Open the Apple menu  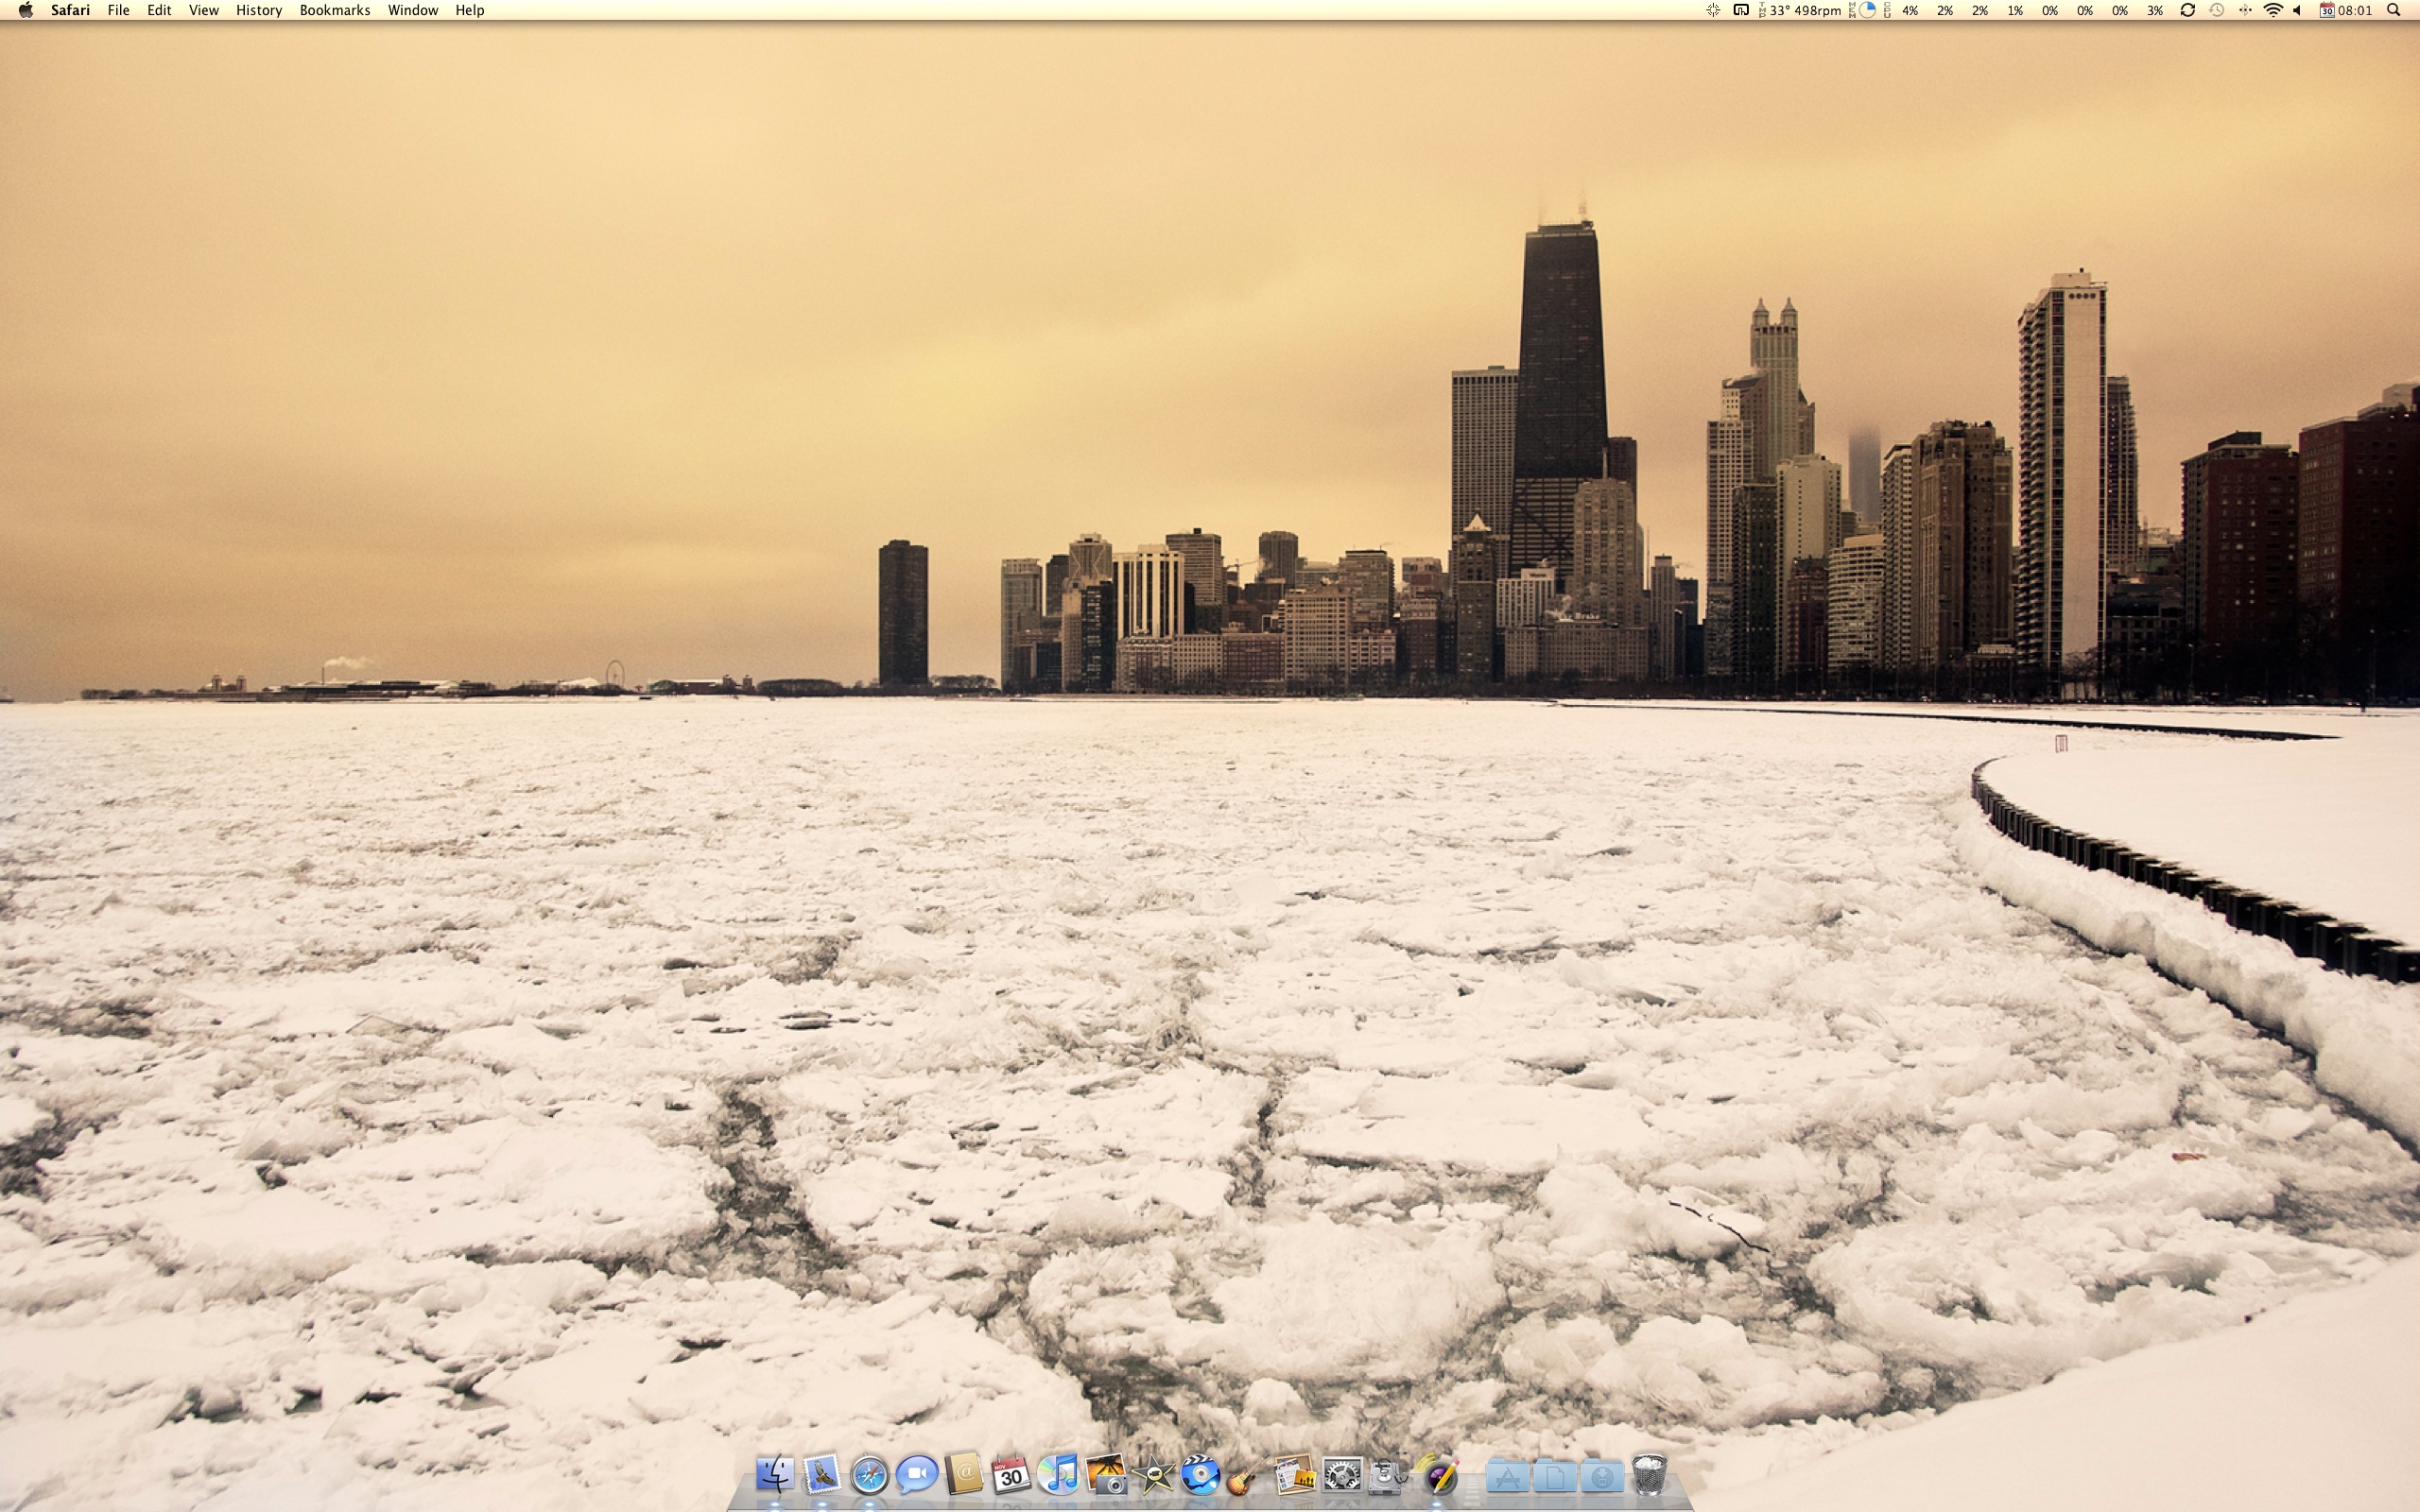pos(26,10)
